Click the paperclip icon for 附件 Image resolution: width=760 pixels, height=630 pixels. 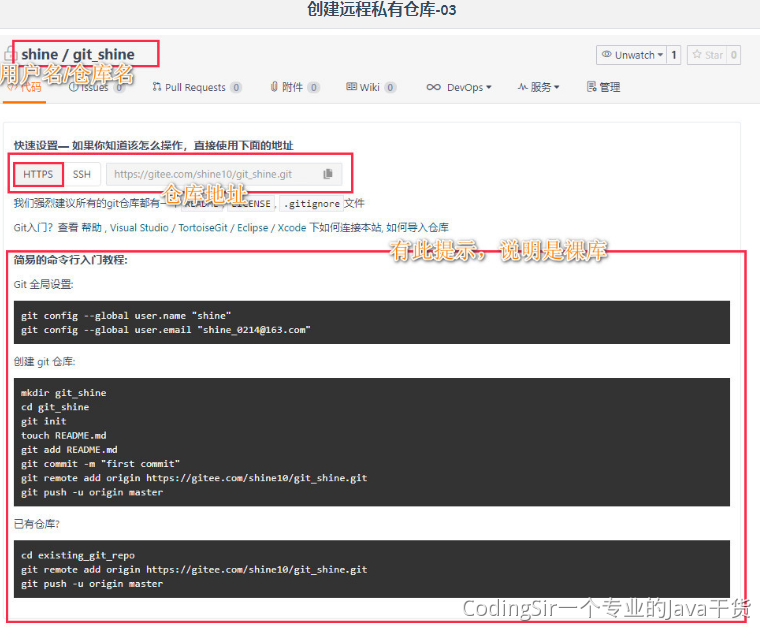(x=274, y=87)
